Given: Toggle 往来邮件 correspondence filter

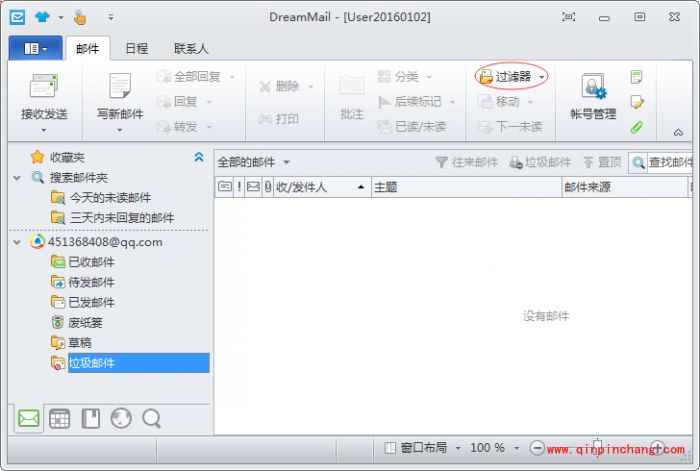Looking at the screenshot, I should pos(467,162).
